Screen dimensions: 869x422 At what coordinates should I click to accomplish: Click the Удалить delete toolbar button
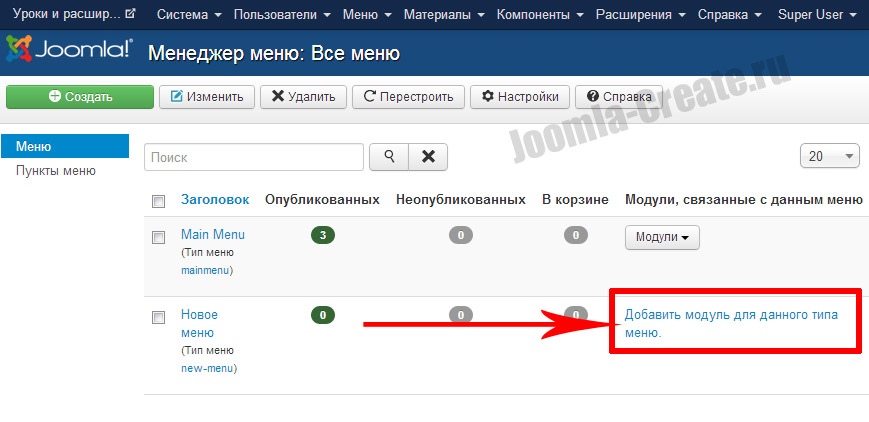pyautogui.click(x=304, y=97)
